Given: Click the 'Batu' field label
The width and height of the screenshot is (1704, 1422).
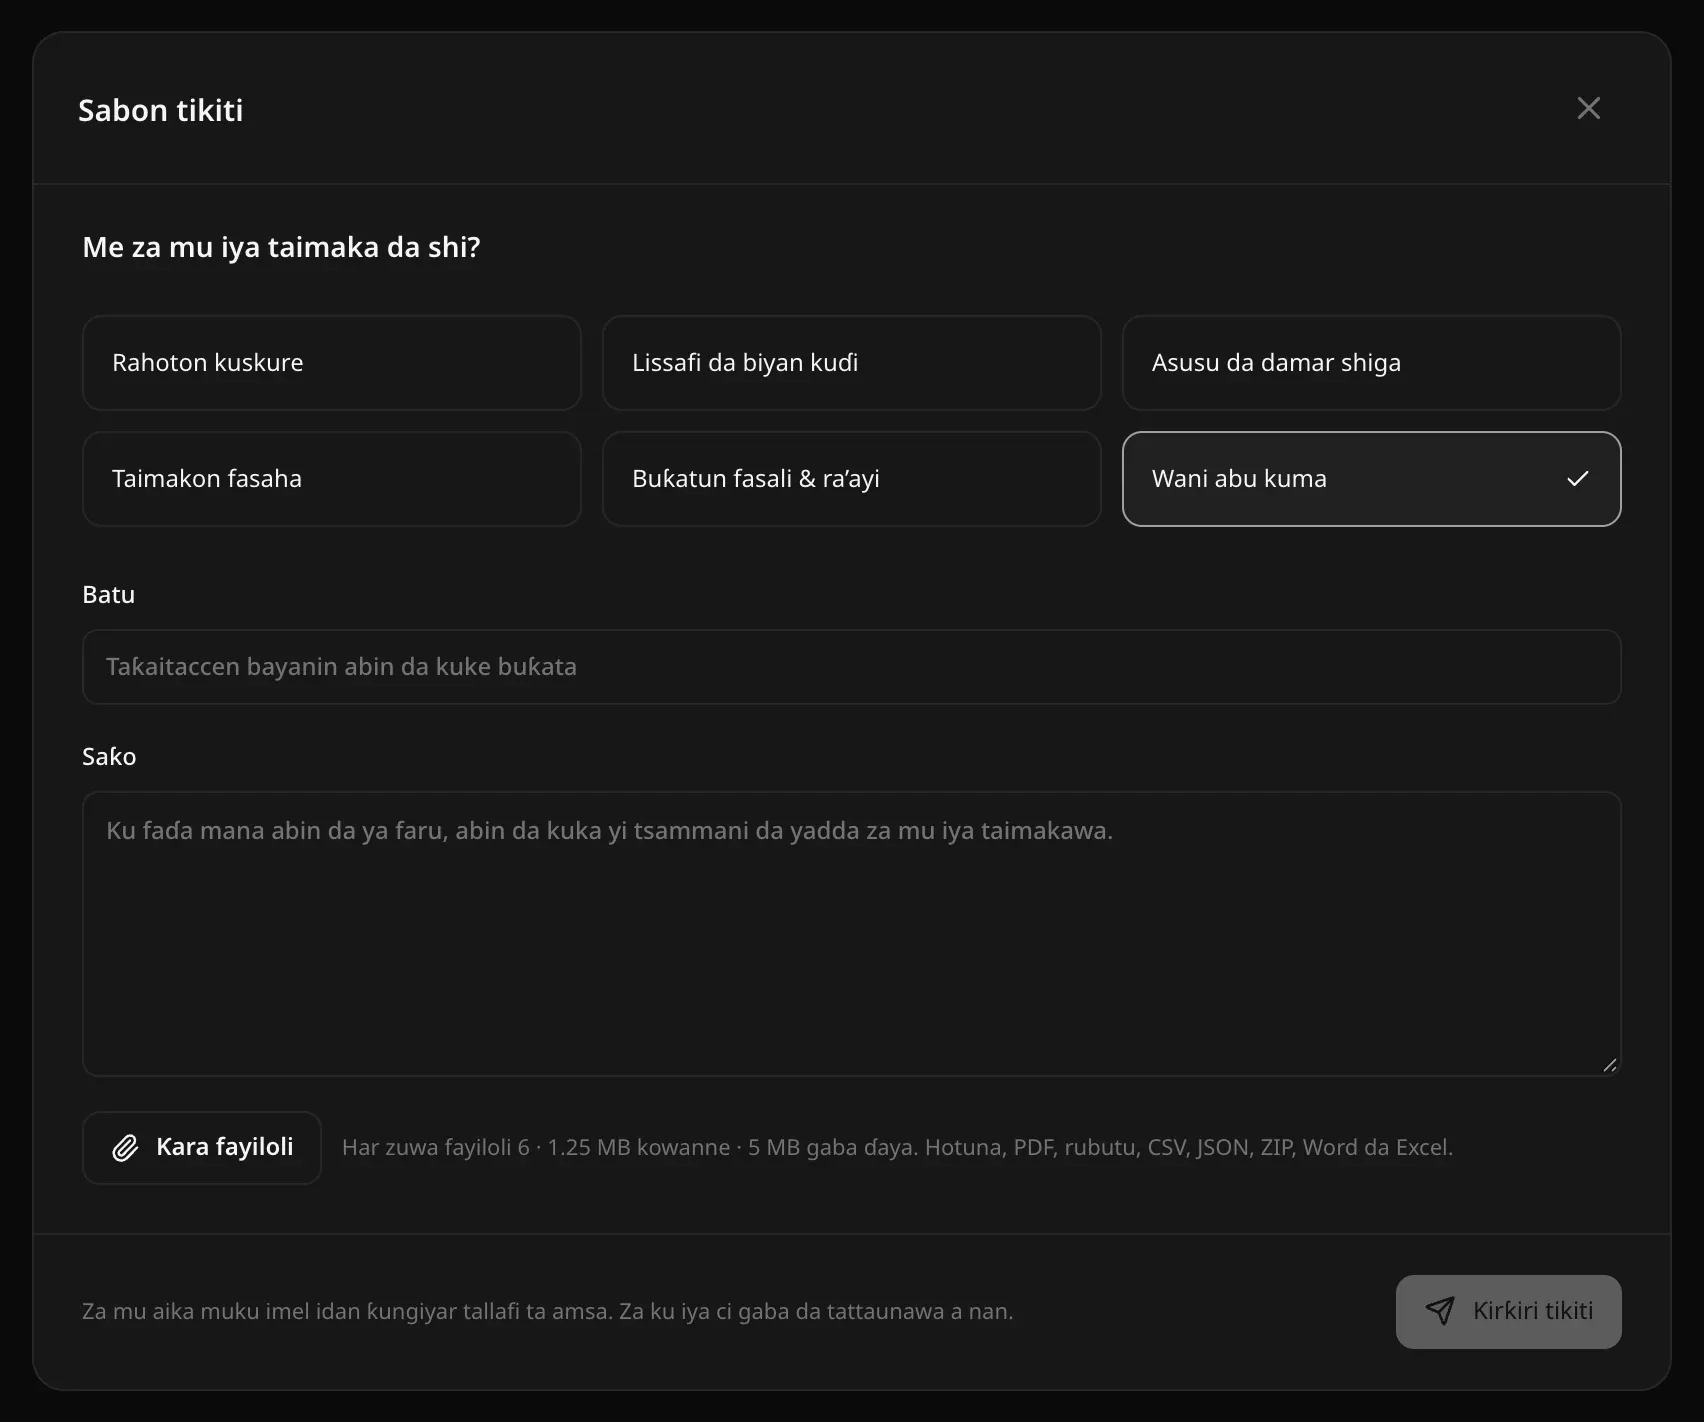Looking at the screenshot, I should tap(108, 595).
